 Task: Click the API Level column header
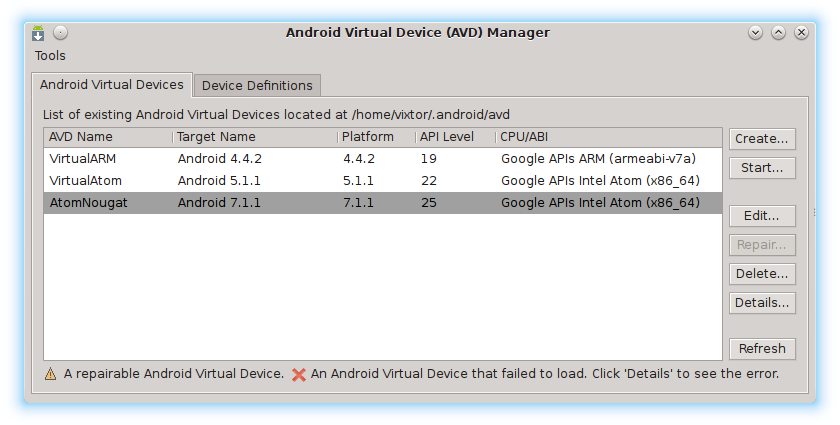pos(456,137)
